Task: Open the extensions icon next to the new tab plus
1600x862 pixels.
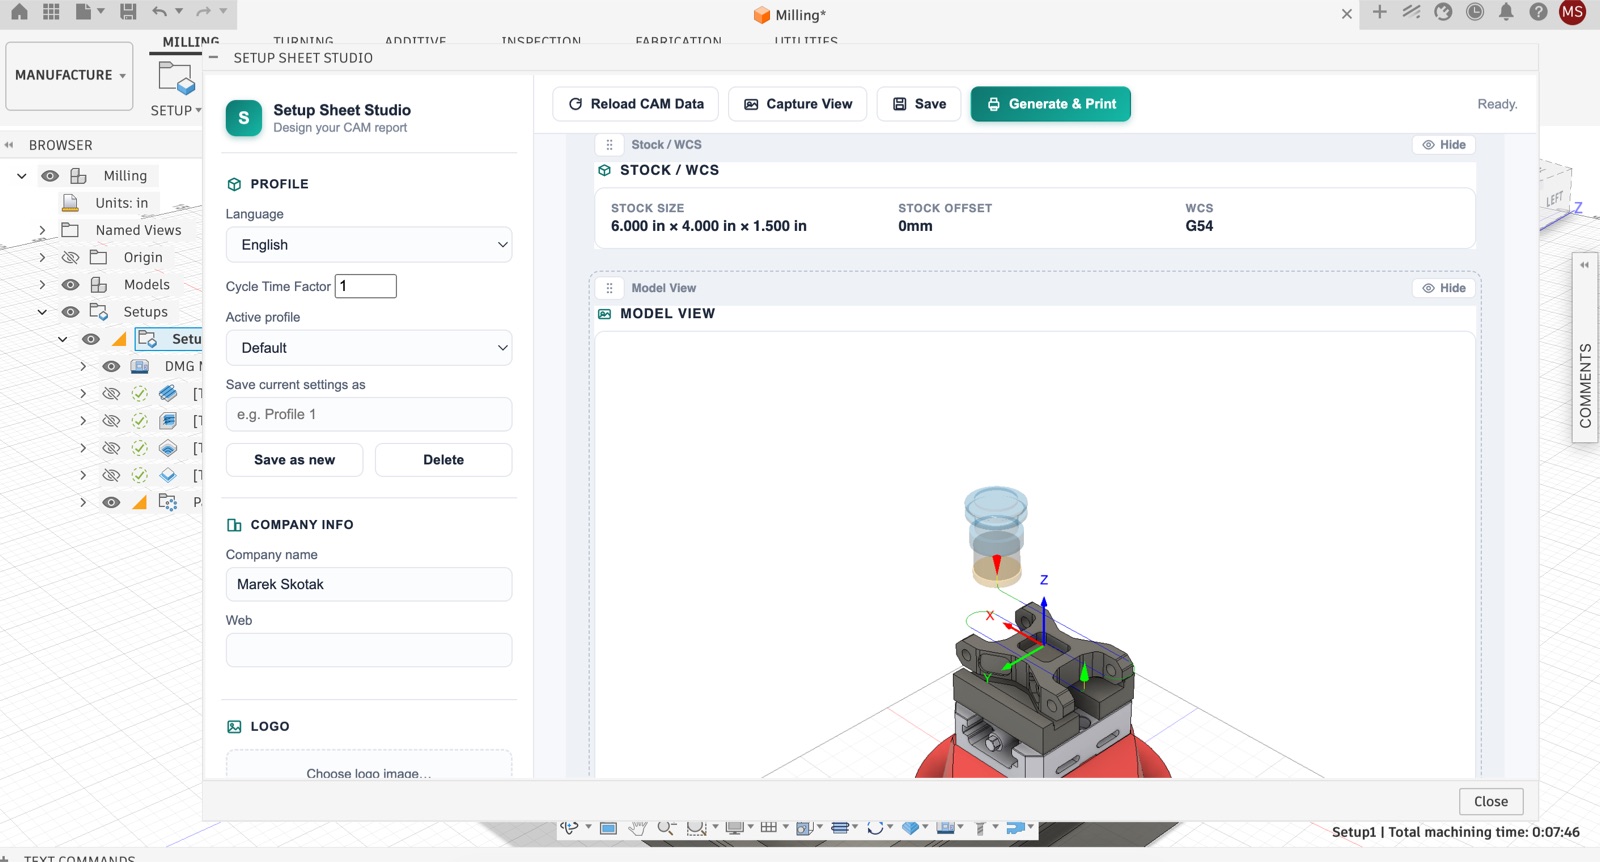Action: [1411, 12]
